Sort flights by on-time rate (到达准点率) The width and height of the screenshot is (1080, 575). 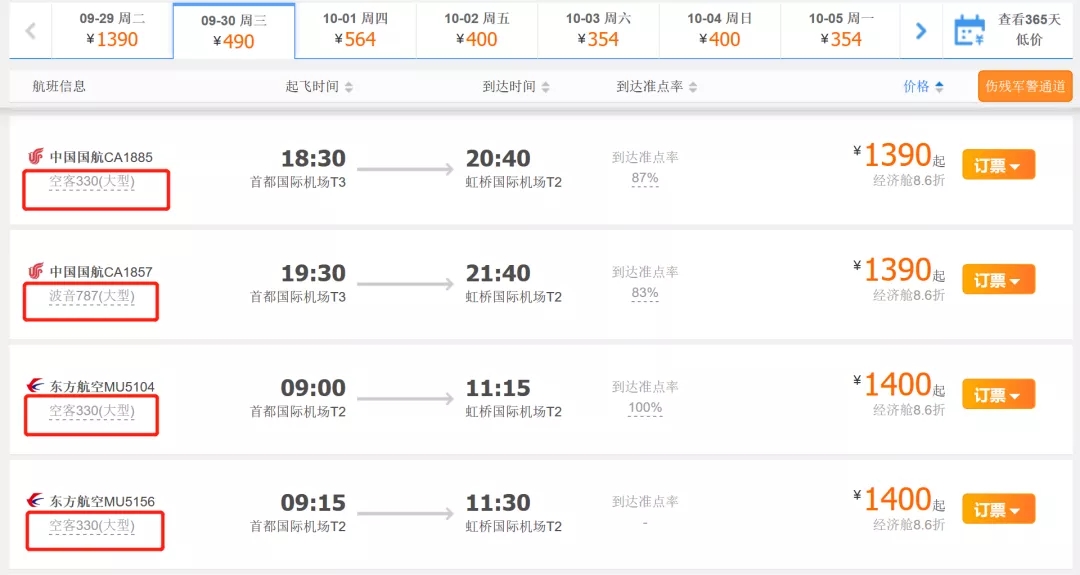pyautogui.click(x=656, y=87)
